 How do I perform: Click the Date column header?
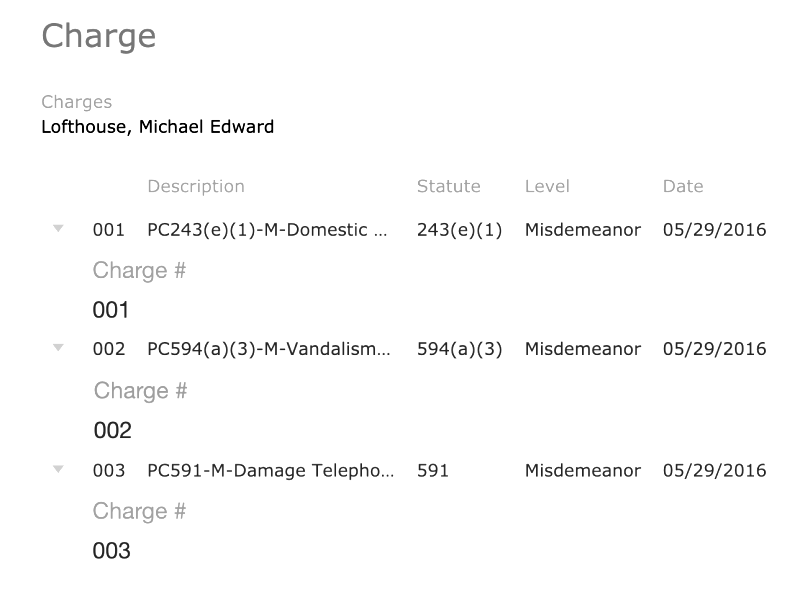point(683,186)
